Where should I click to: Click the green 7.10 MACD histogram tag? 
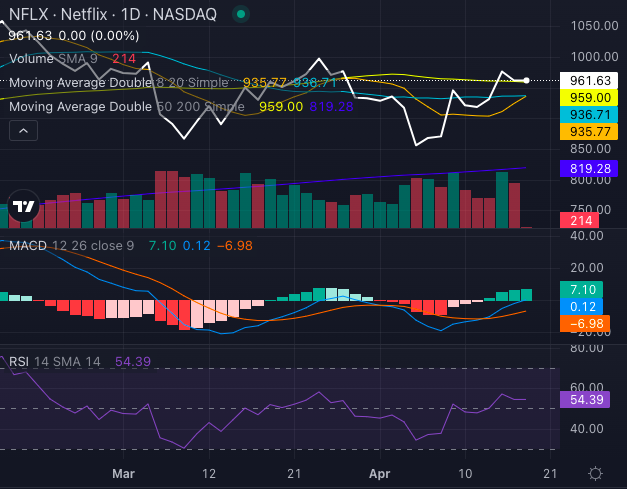tap(581, 289)
